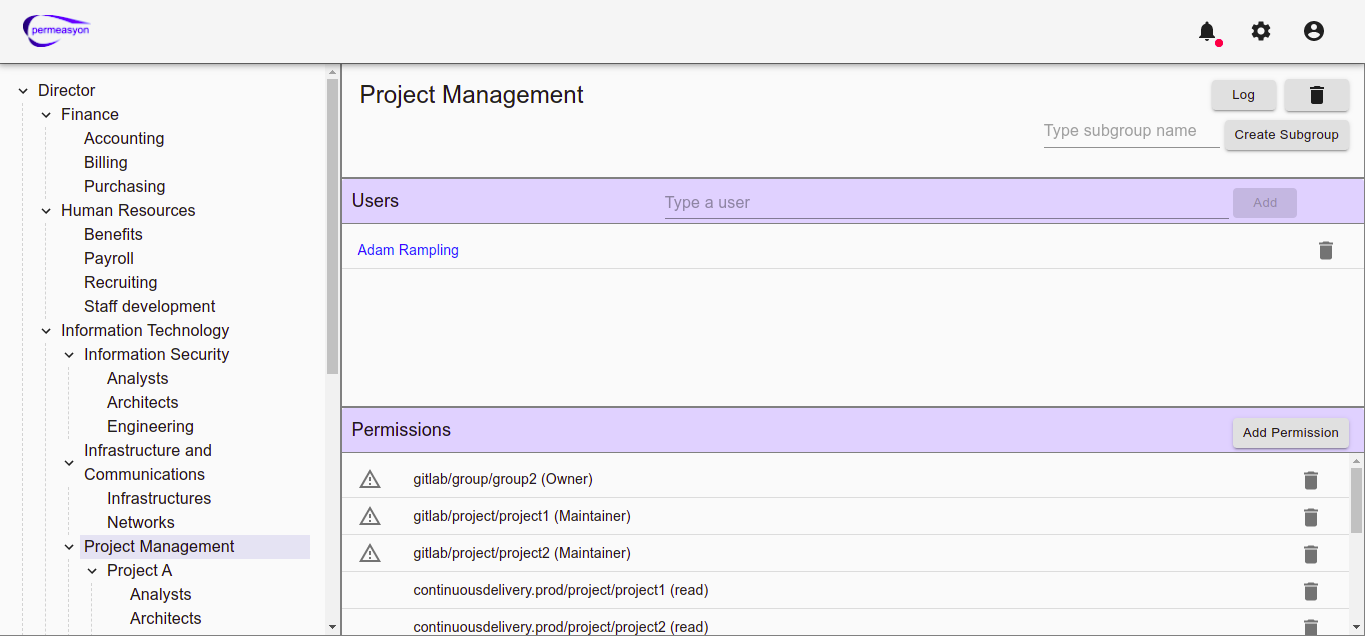Collapse the Director tree node
Screen dimensions: 1365x636
tap(23, 91)
